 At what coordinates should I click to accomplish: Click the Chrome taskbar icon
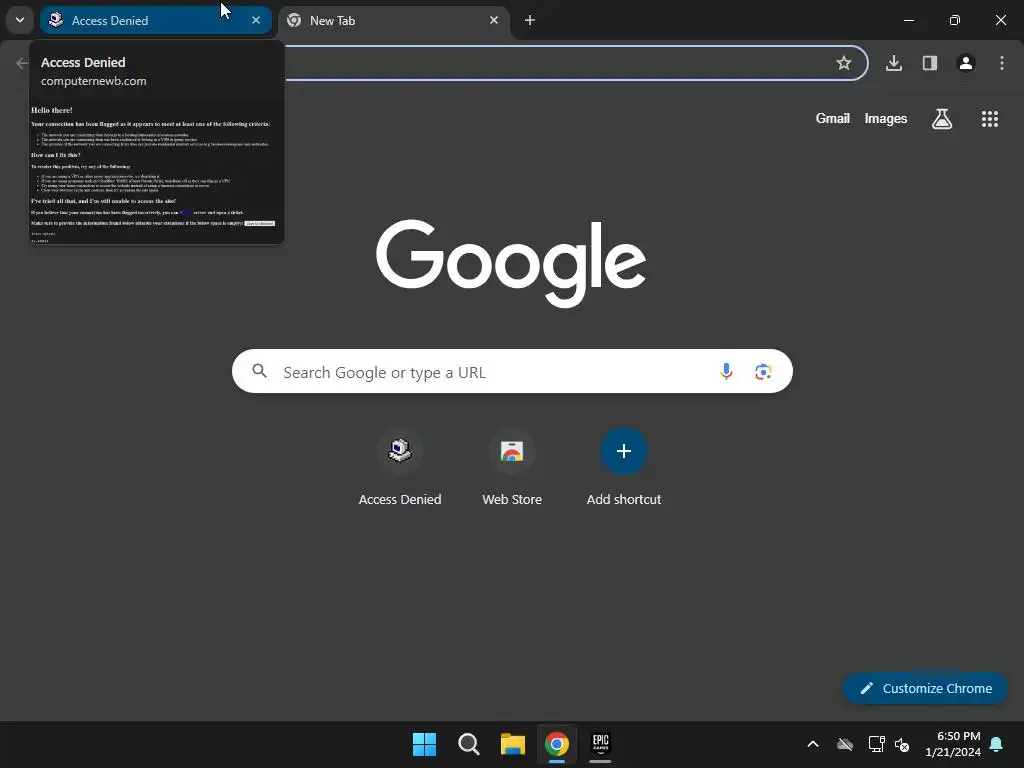557,744
